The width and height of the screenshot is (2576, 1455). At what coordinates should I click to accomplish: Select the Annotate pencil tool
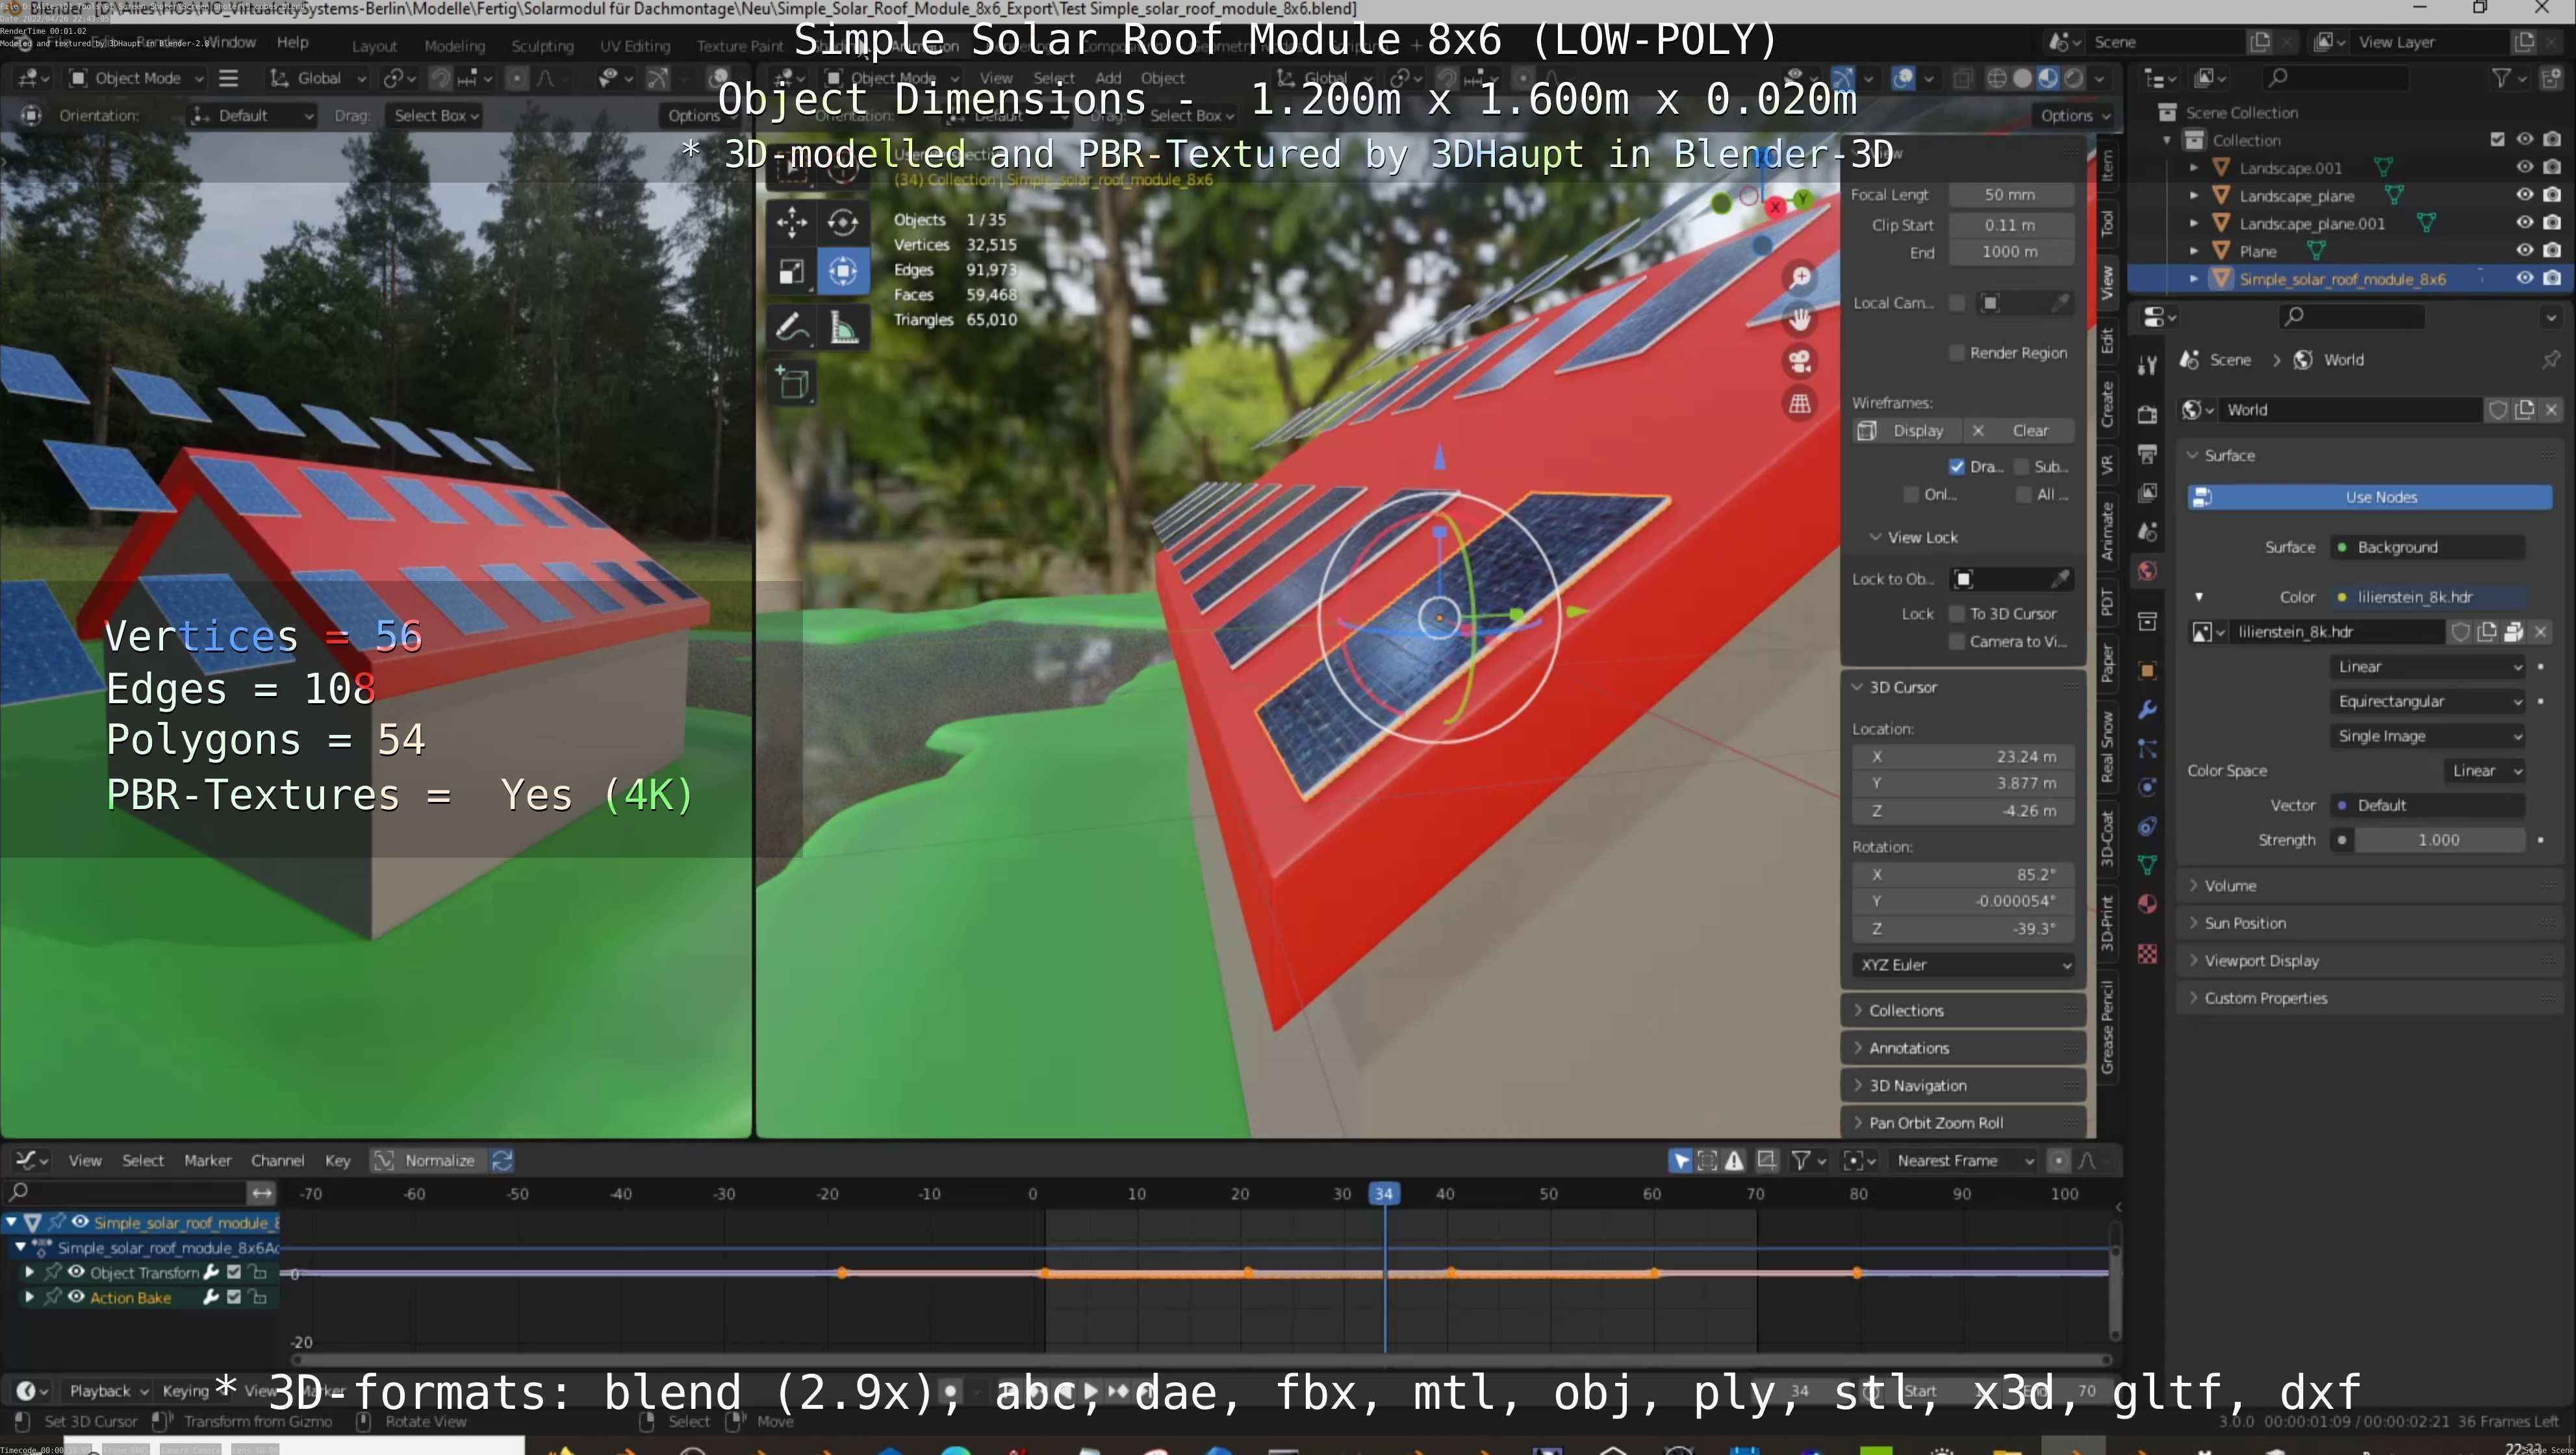click(791, 328)
